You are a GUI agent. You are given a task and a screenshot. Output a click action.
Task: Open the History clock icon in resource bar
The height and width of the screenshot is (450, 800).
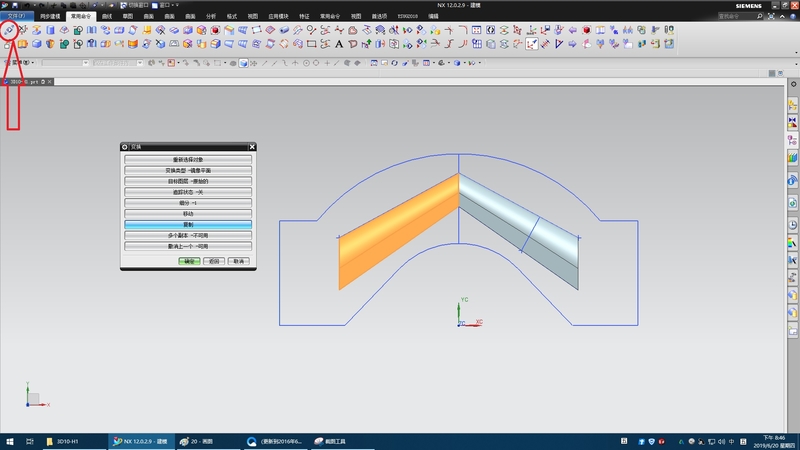792,225
